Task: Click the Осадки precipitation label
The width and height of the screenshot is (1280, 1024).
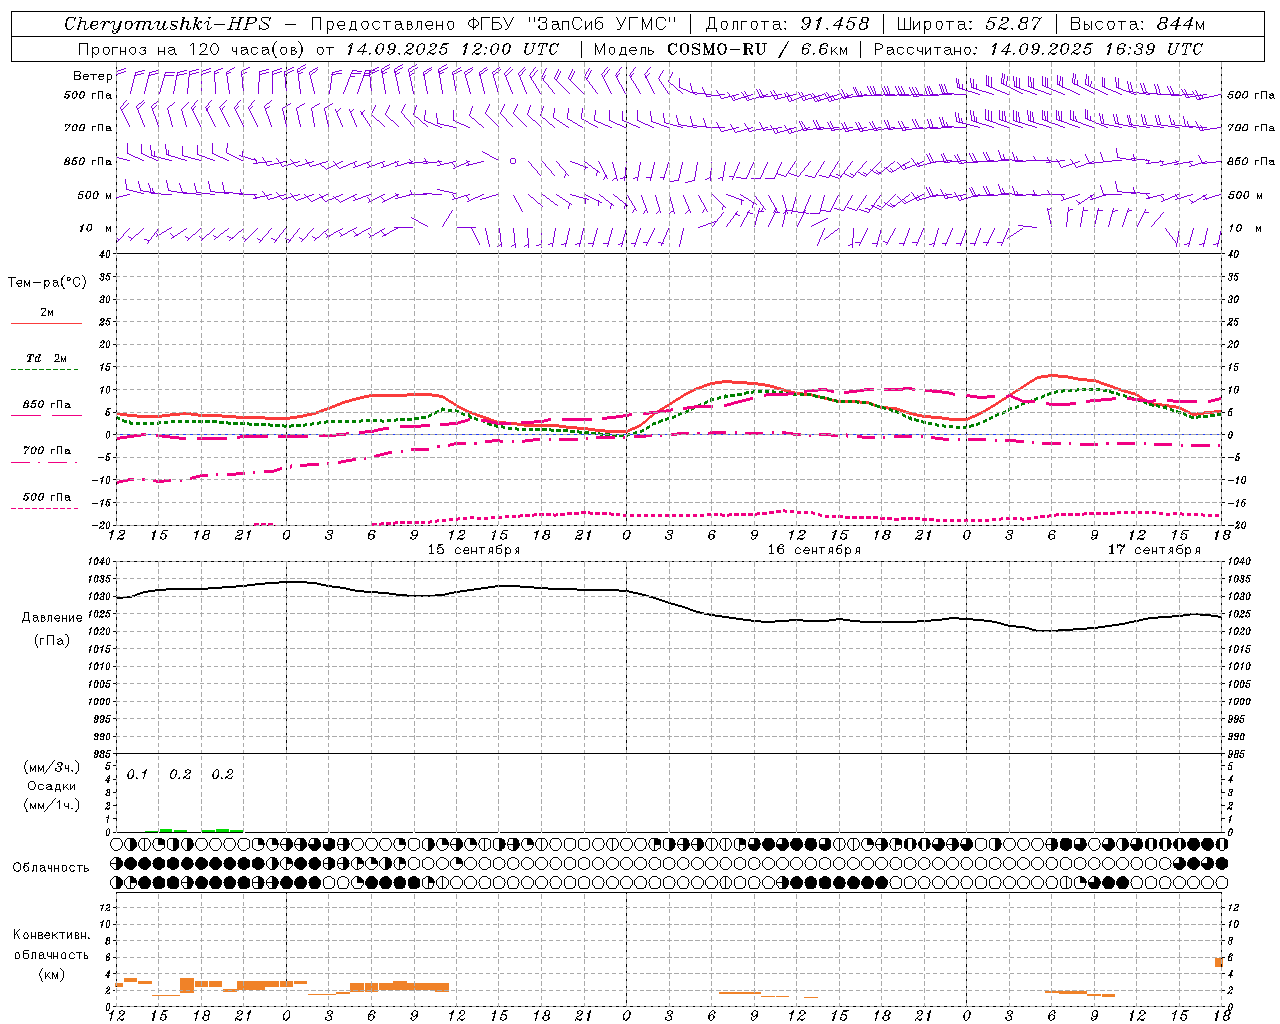Action: 51,786
